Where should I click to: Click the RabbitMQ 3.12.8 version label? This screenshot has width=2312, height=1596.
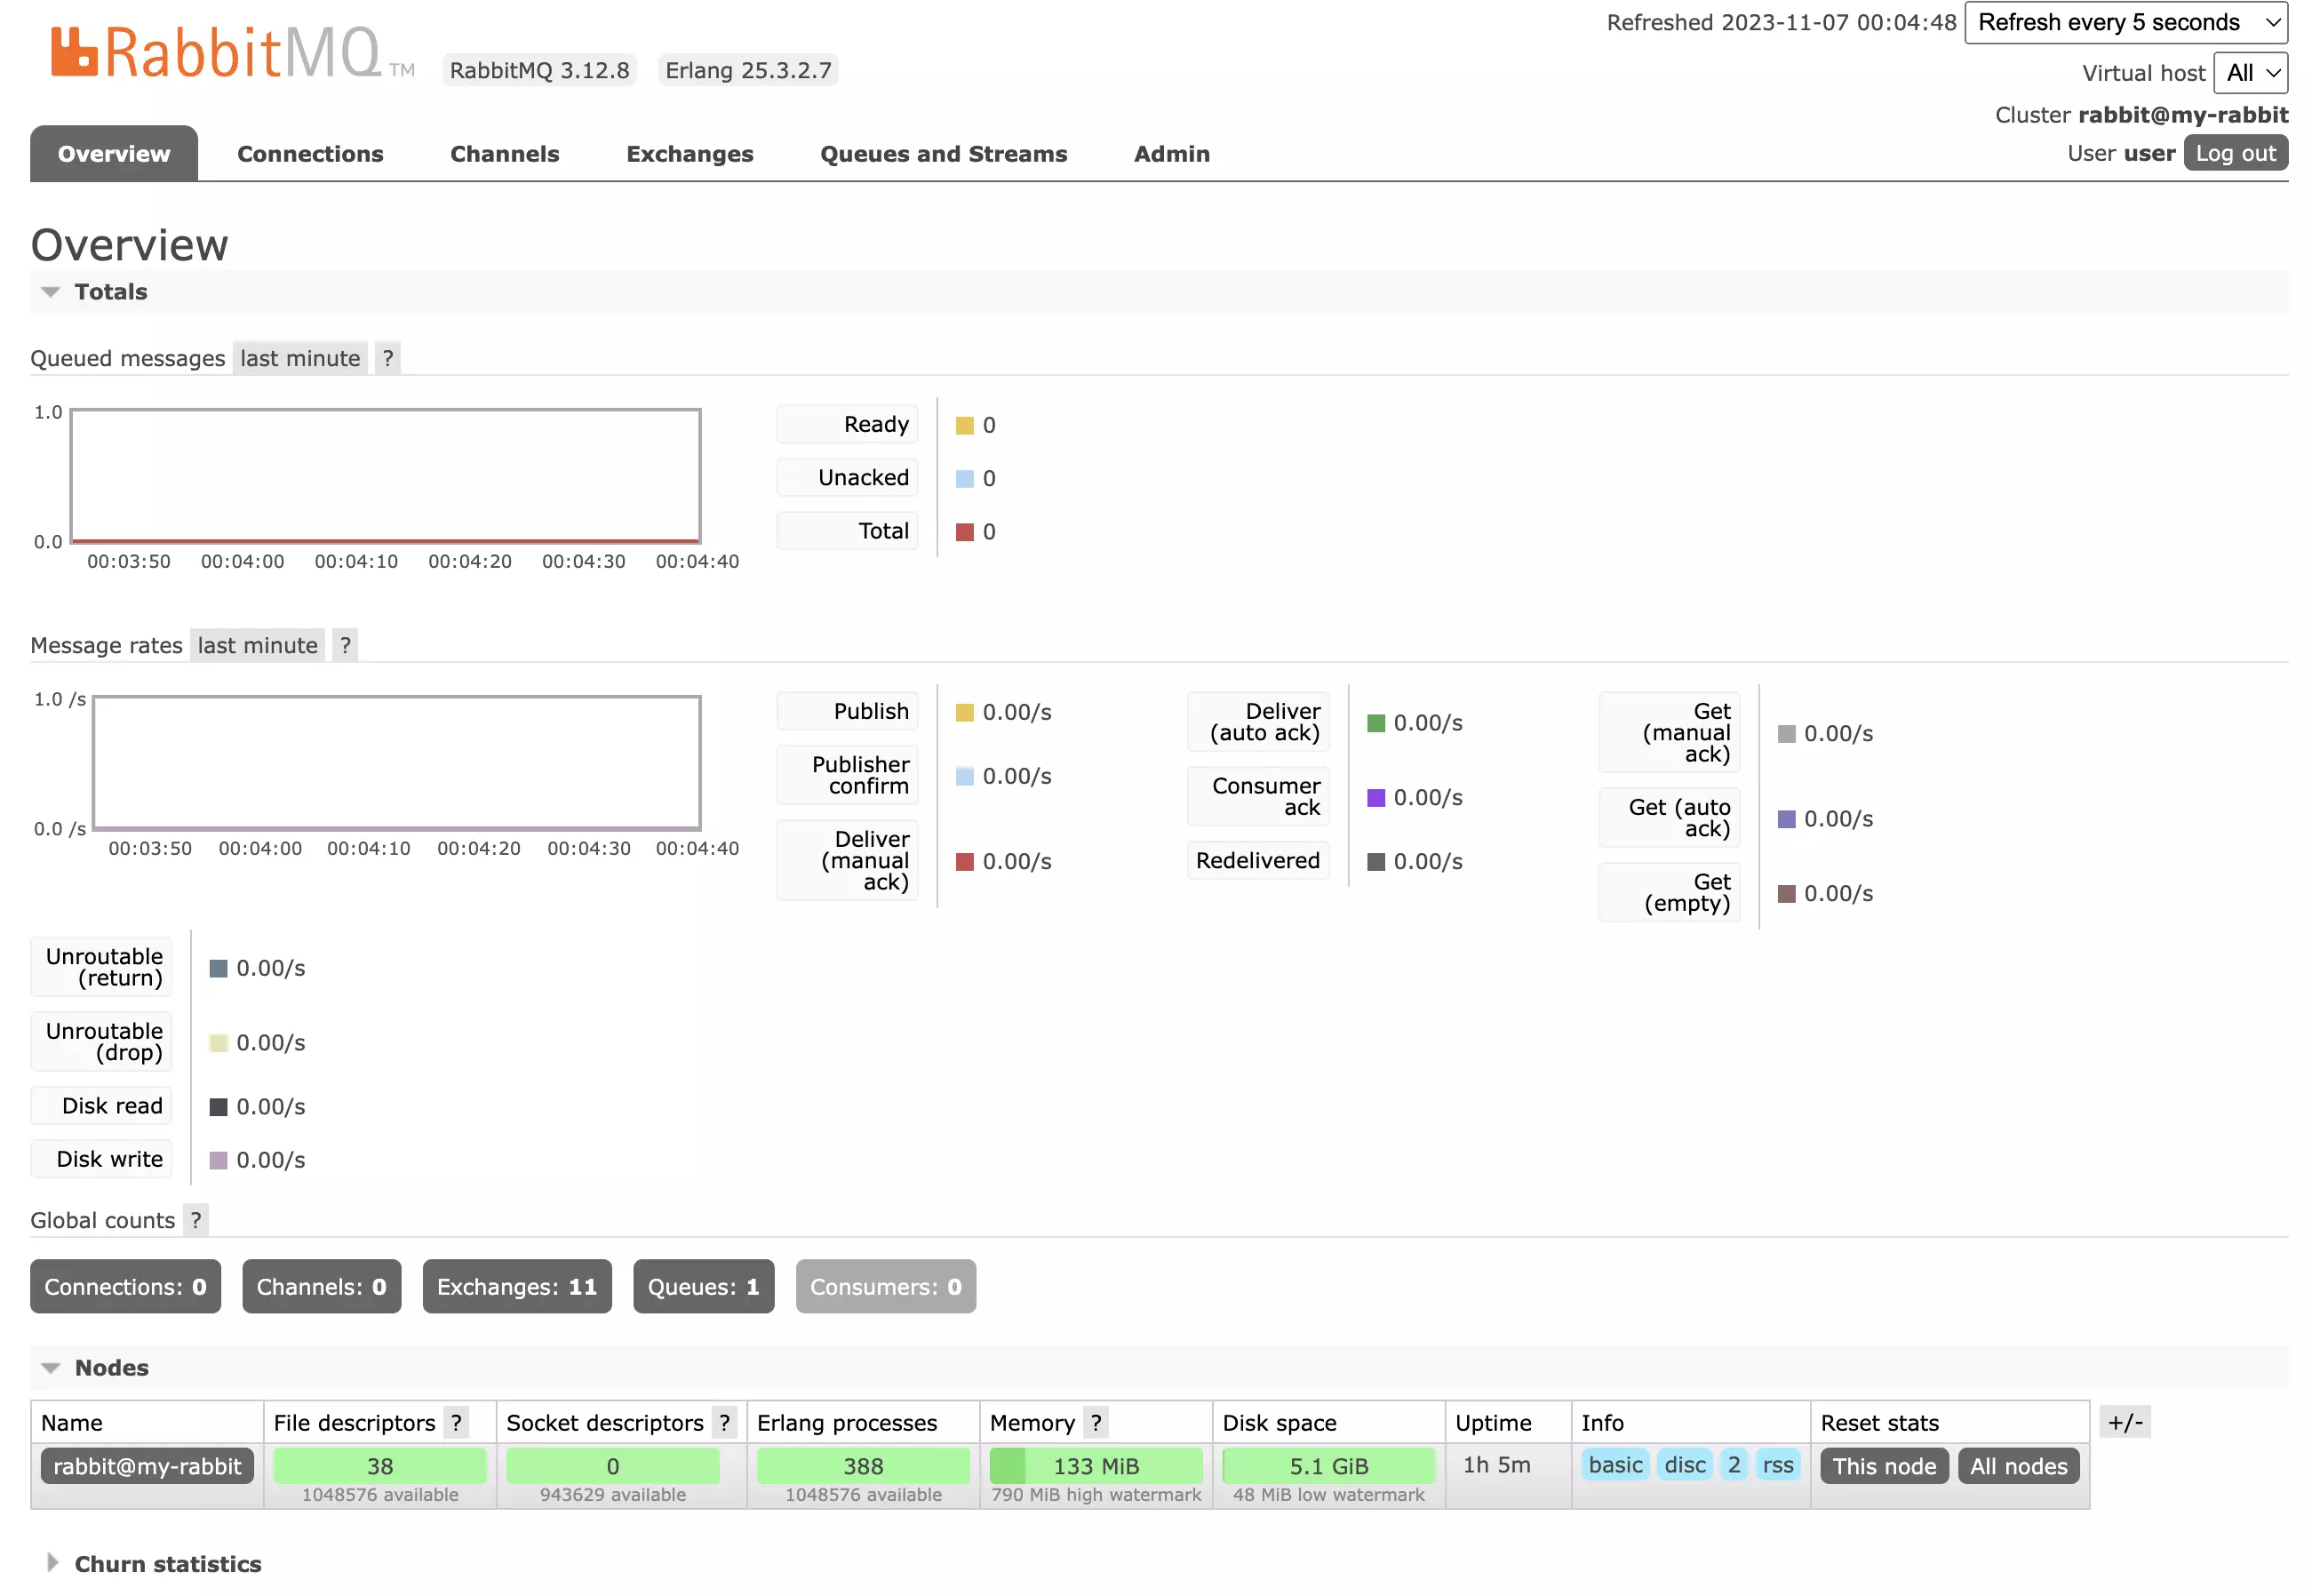(x=539, y=70)
